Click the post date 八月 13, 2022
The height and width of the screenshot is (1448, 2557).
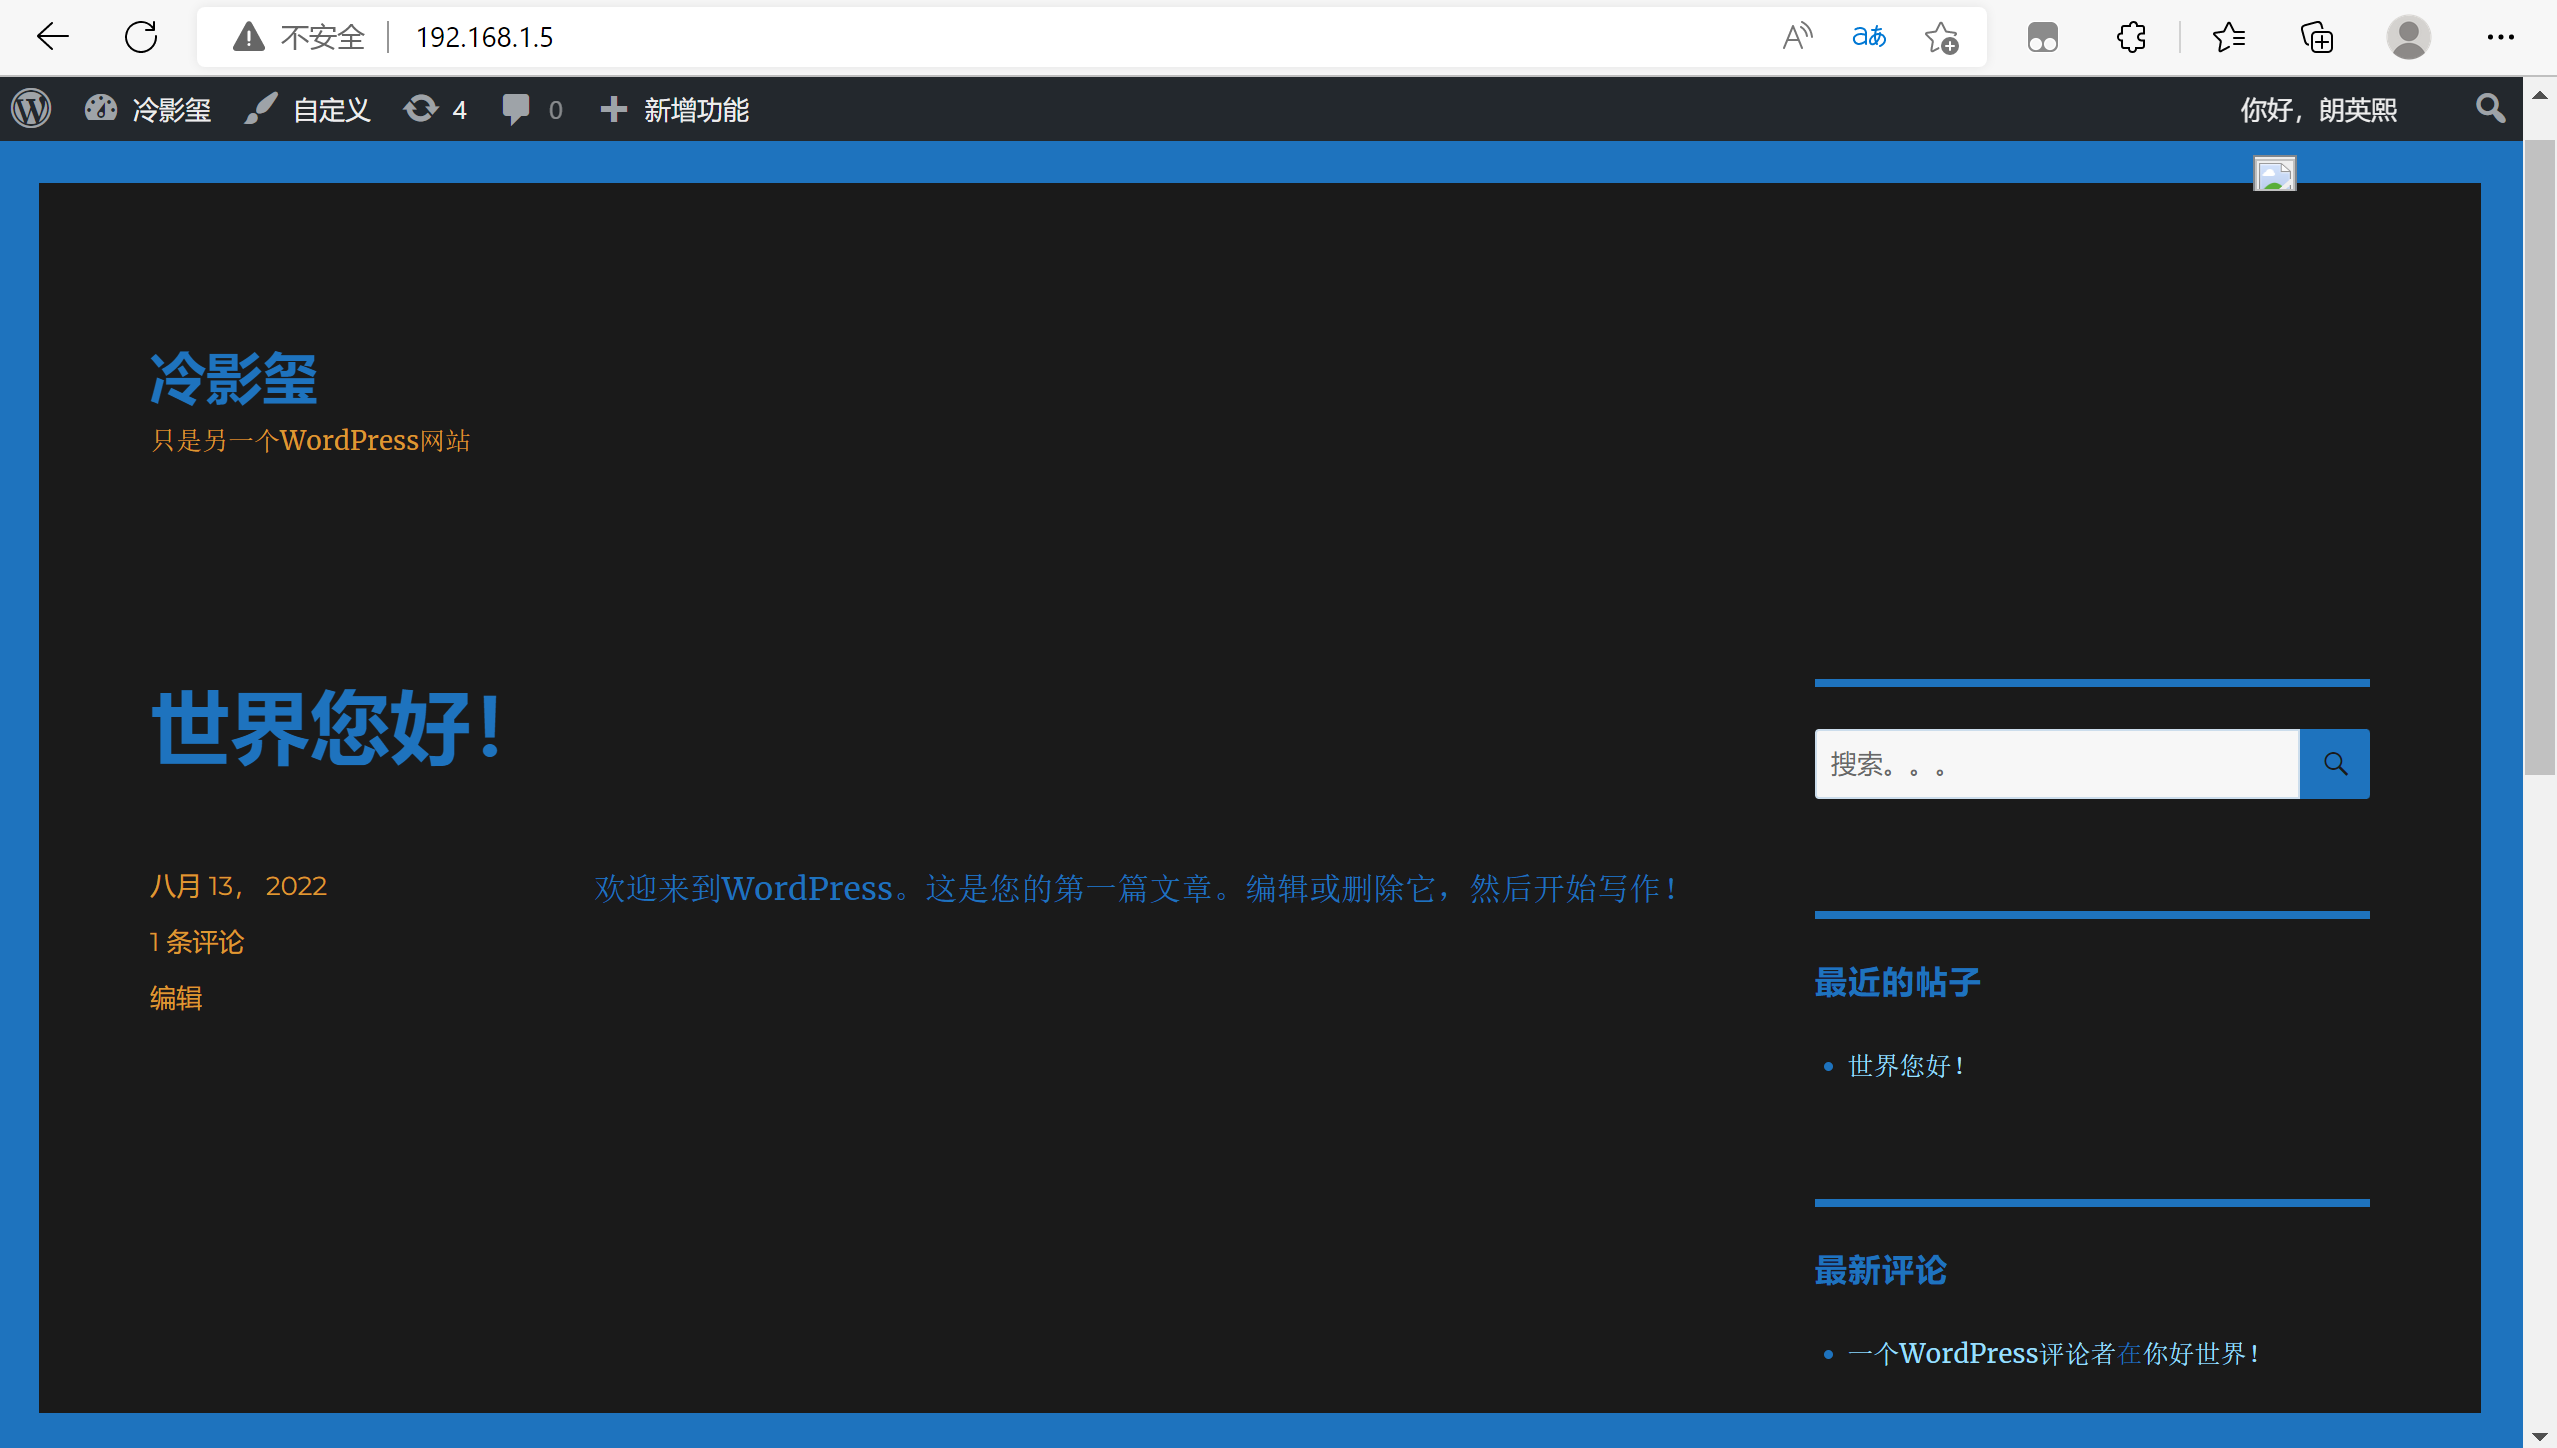pos(238,885)
